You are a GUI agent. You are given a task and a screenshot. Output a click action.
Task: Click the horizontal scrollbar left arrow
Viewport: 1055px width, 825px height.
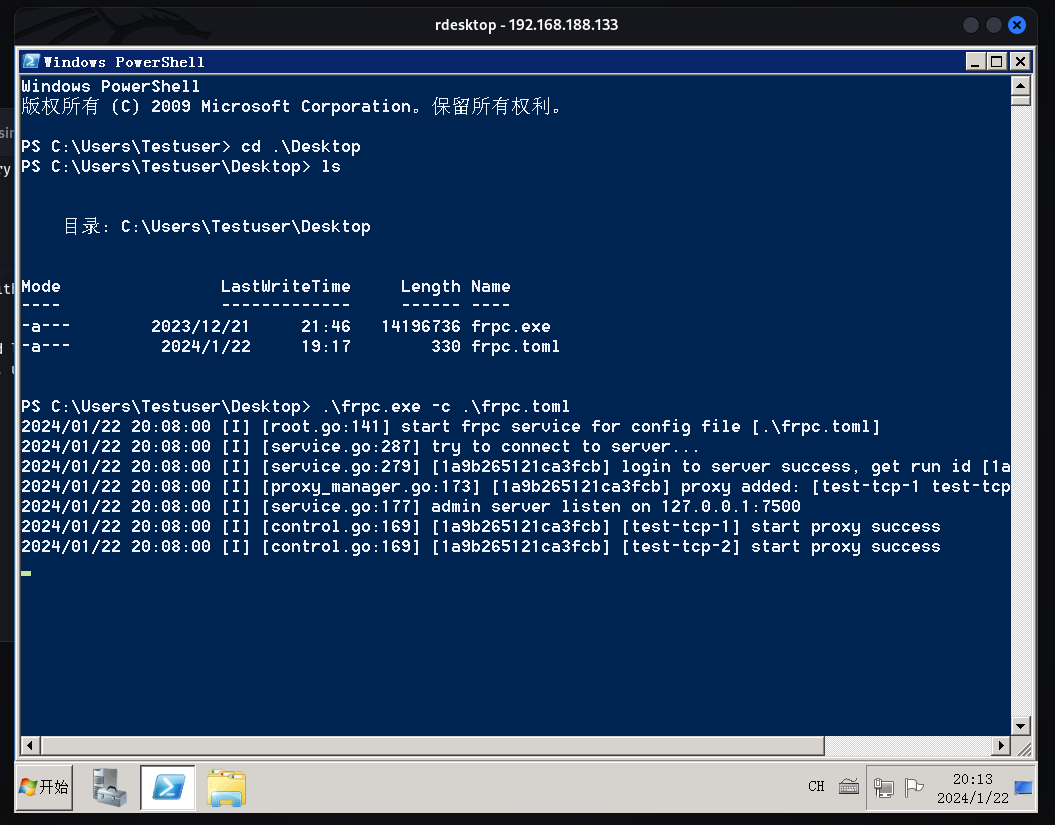click(x=30, y=746)
